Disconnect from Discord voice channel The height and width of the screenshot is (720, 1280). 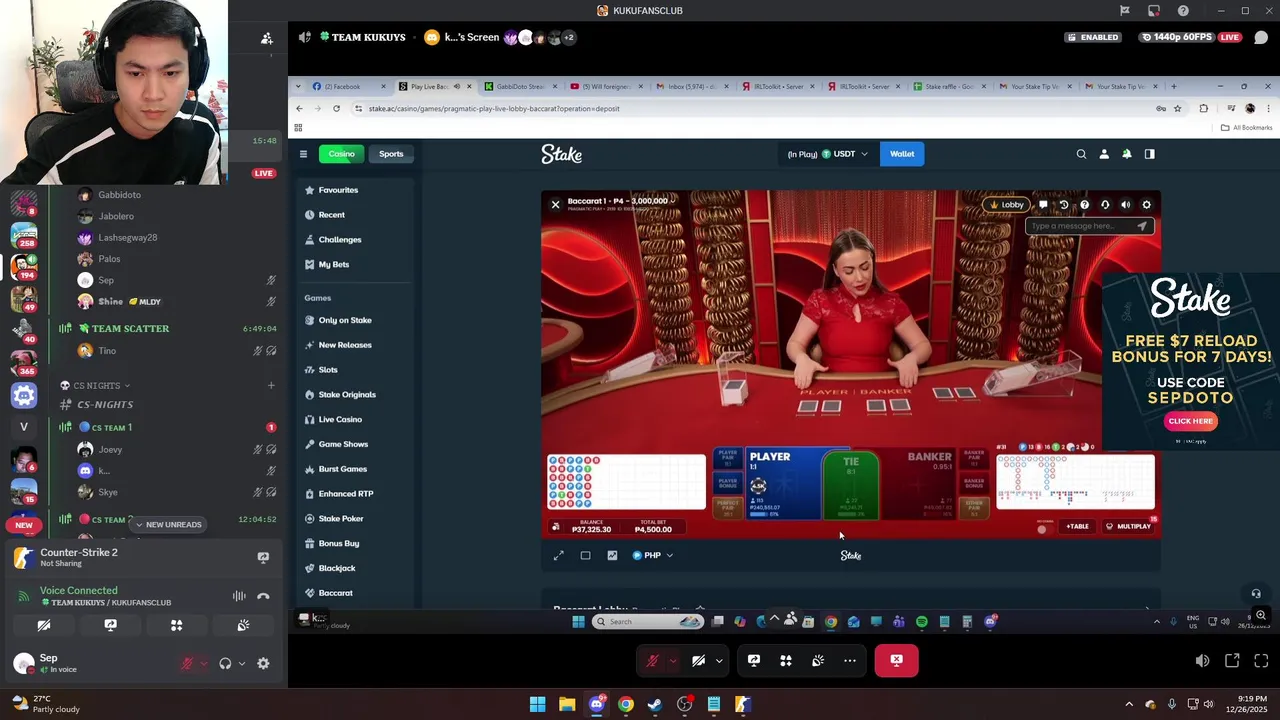[x=263, y=596]
